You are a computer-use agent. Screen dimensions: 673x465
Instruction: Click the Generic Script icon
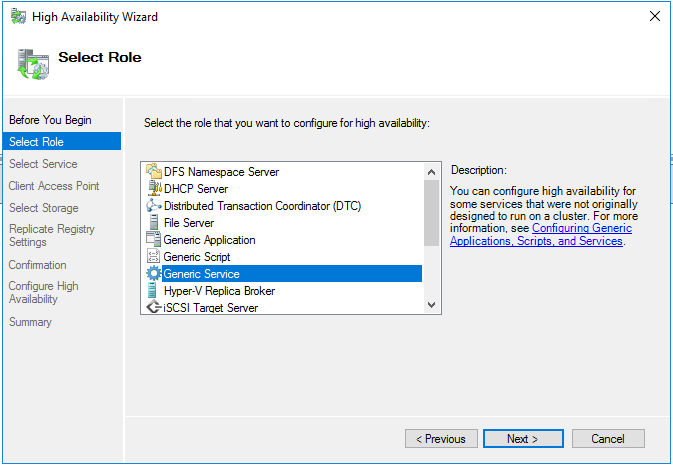pyautogui.click(x=154, y=257)
